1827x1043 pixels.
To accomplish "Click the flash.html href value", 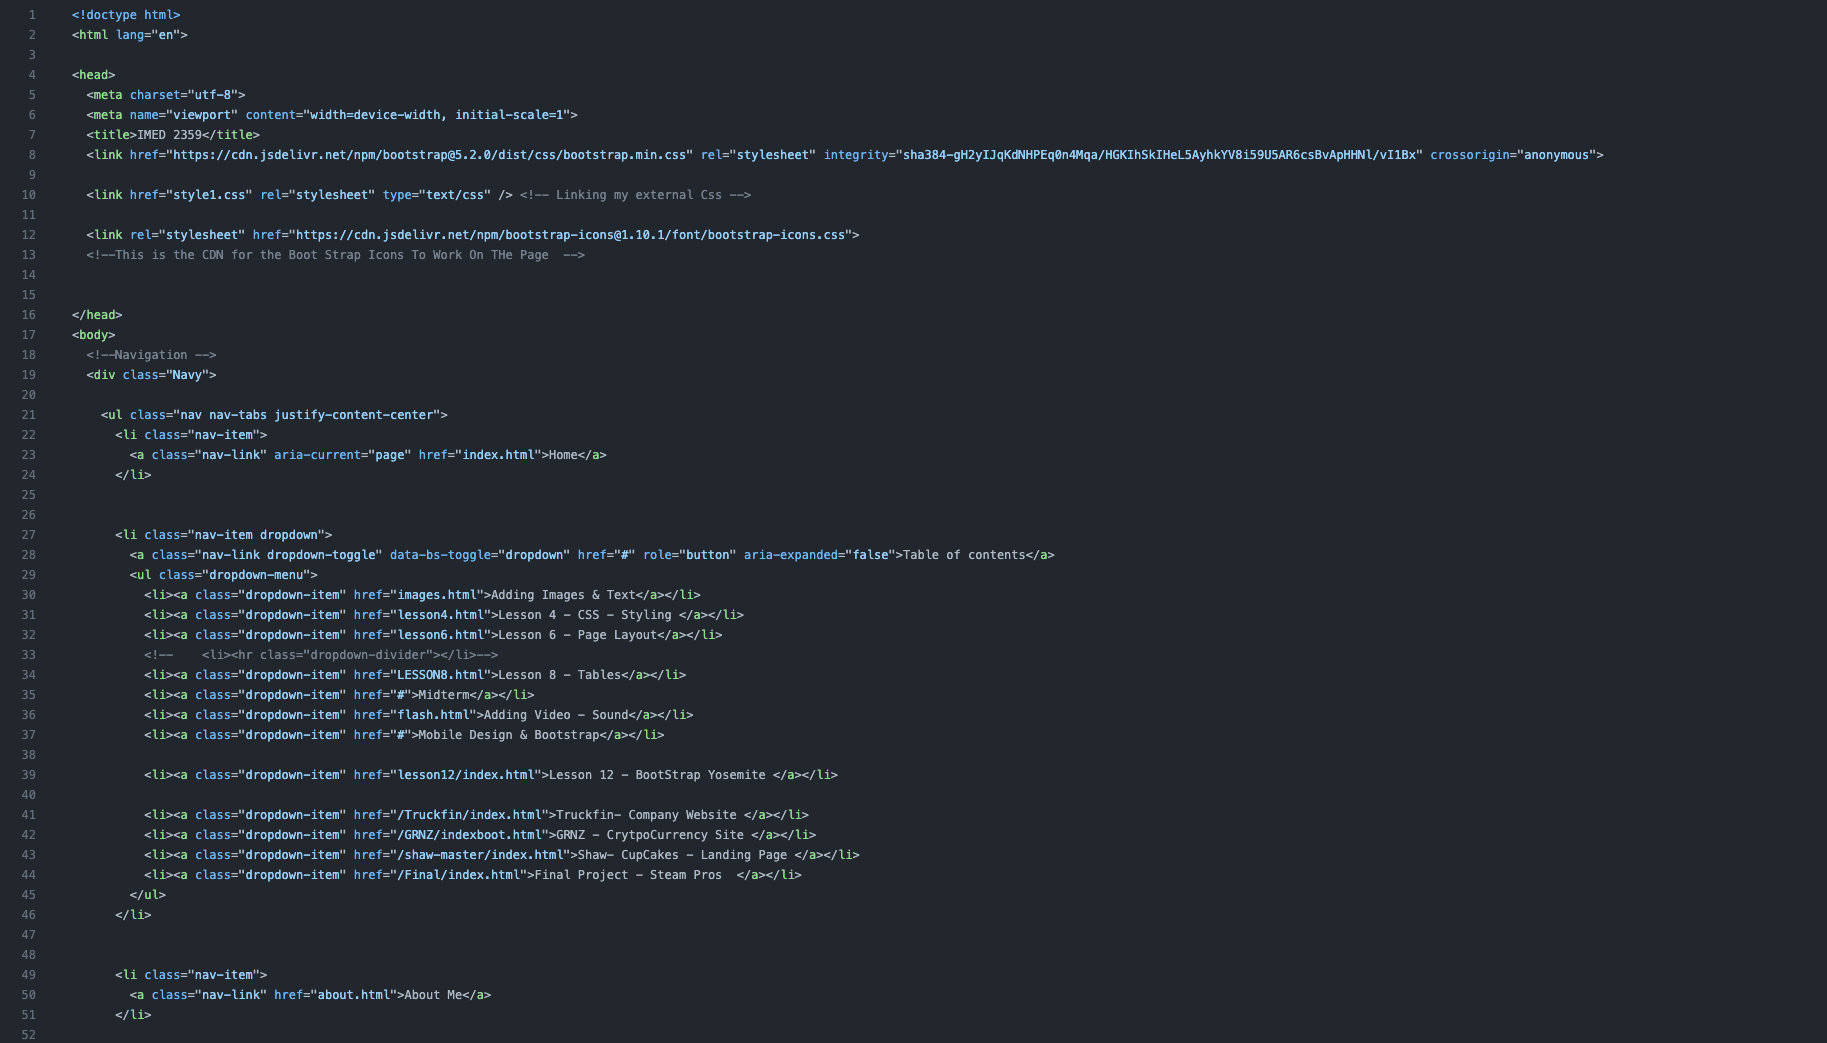I will point(433,715).
